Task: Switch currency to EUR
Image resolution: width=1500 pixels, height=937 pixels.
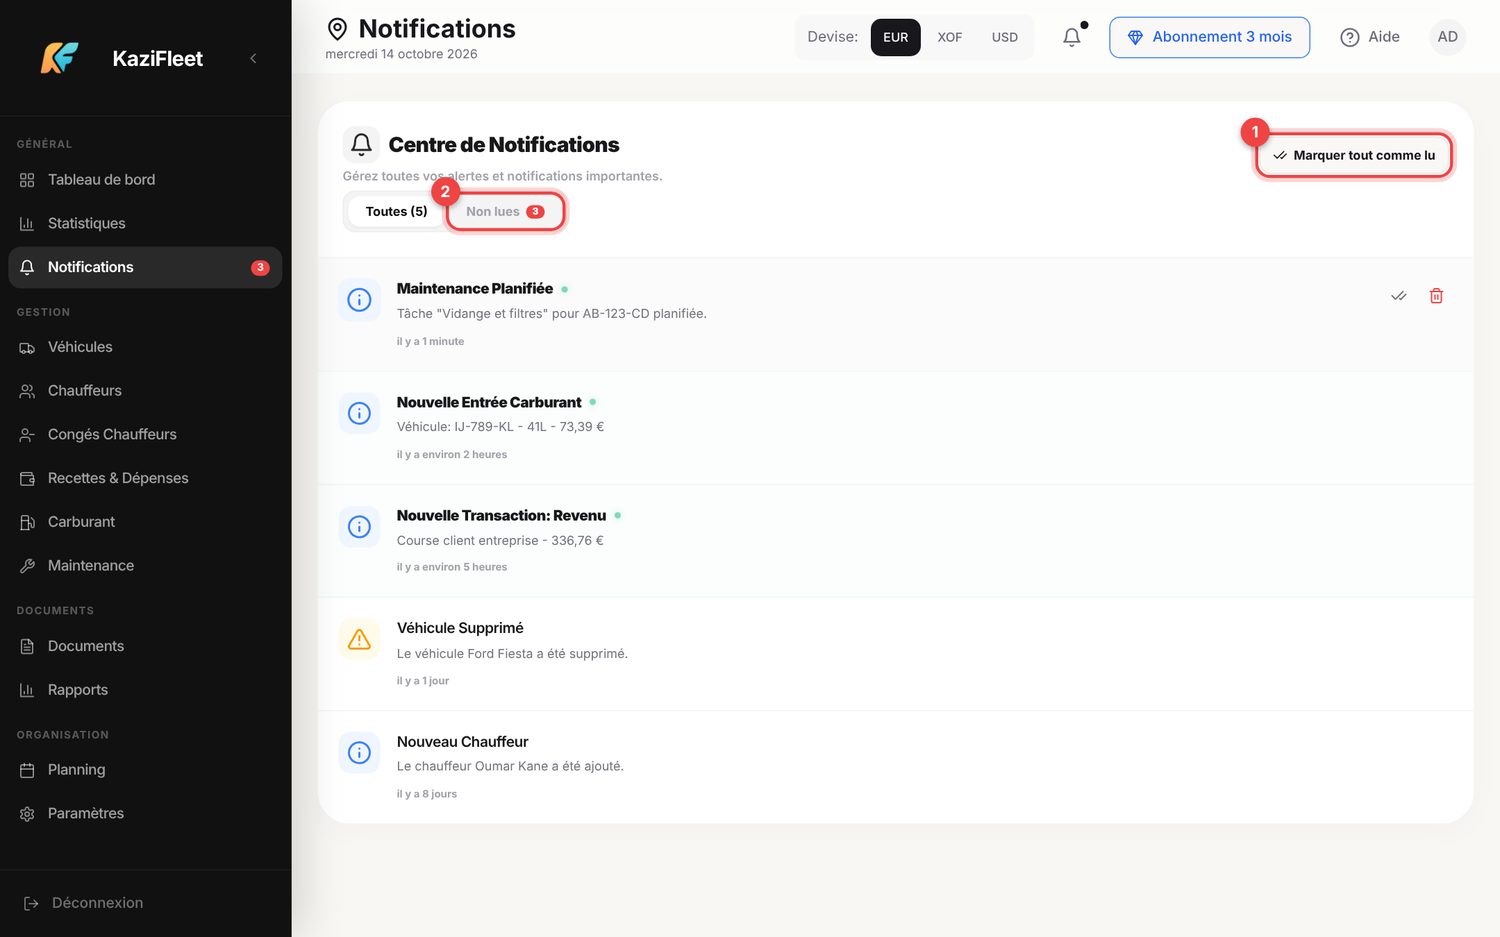Action: pyautogui.click(x=896, y=37)
